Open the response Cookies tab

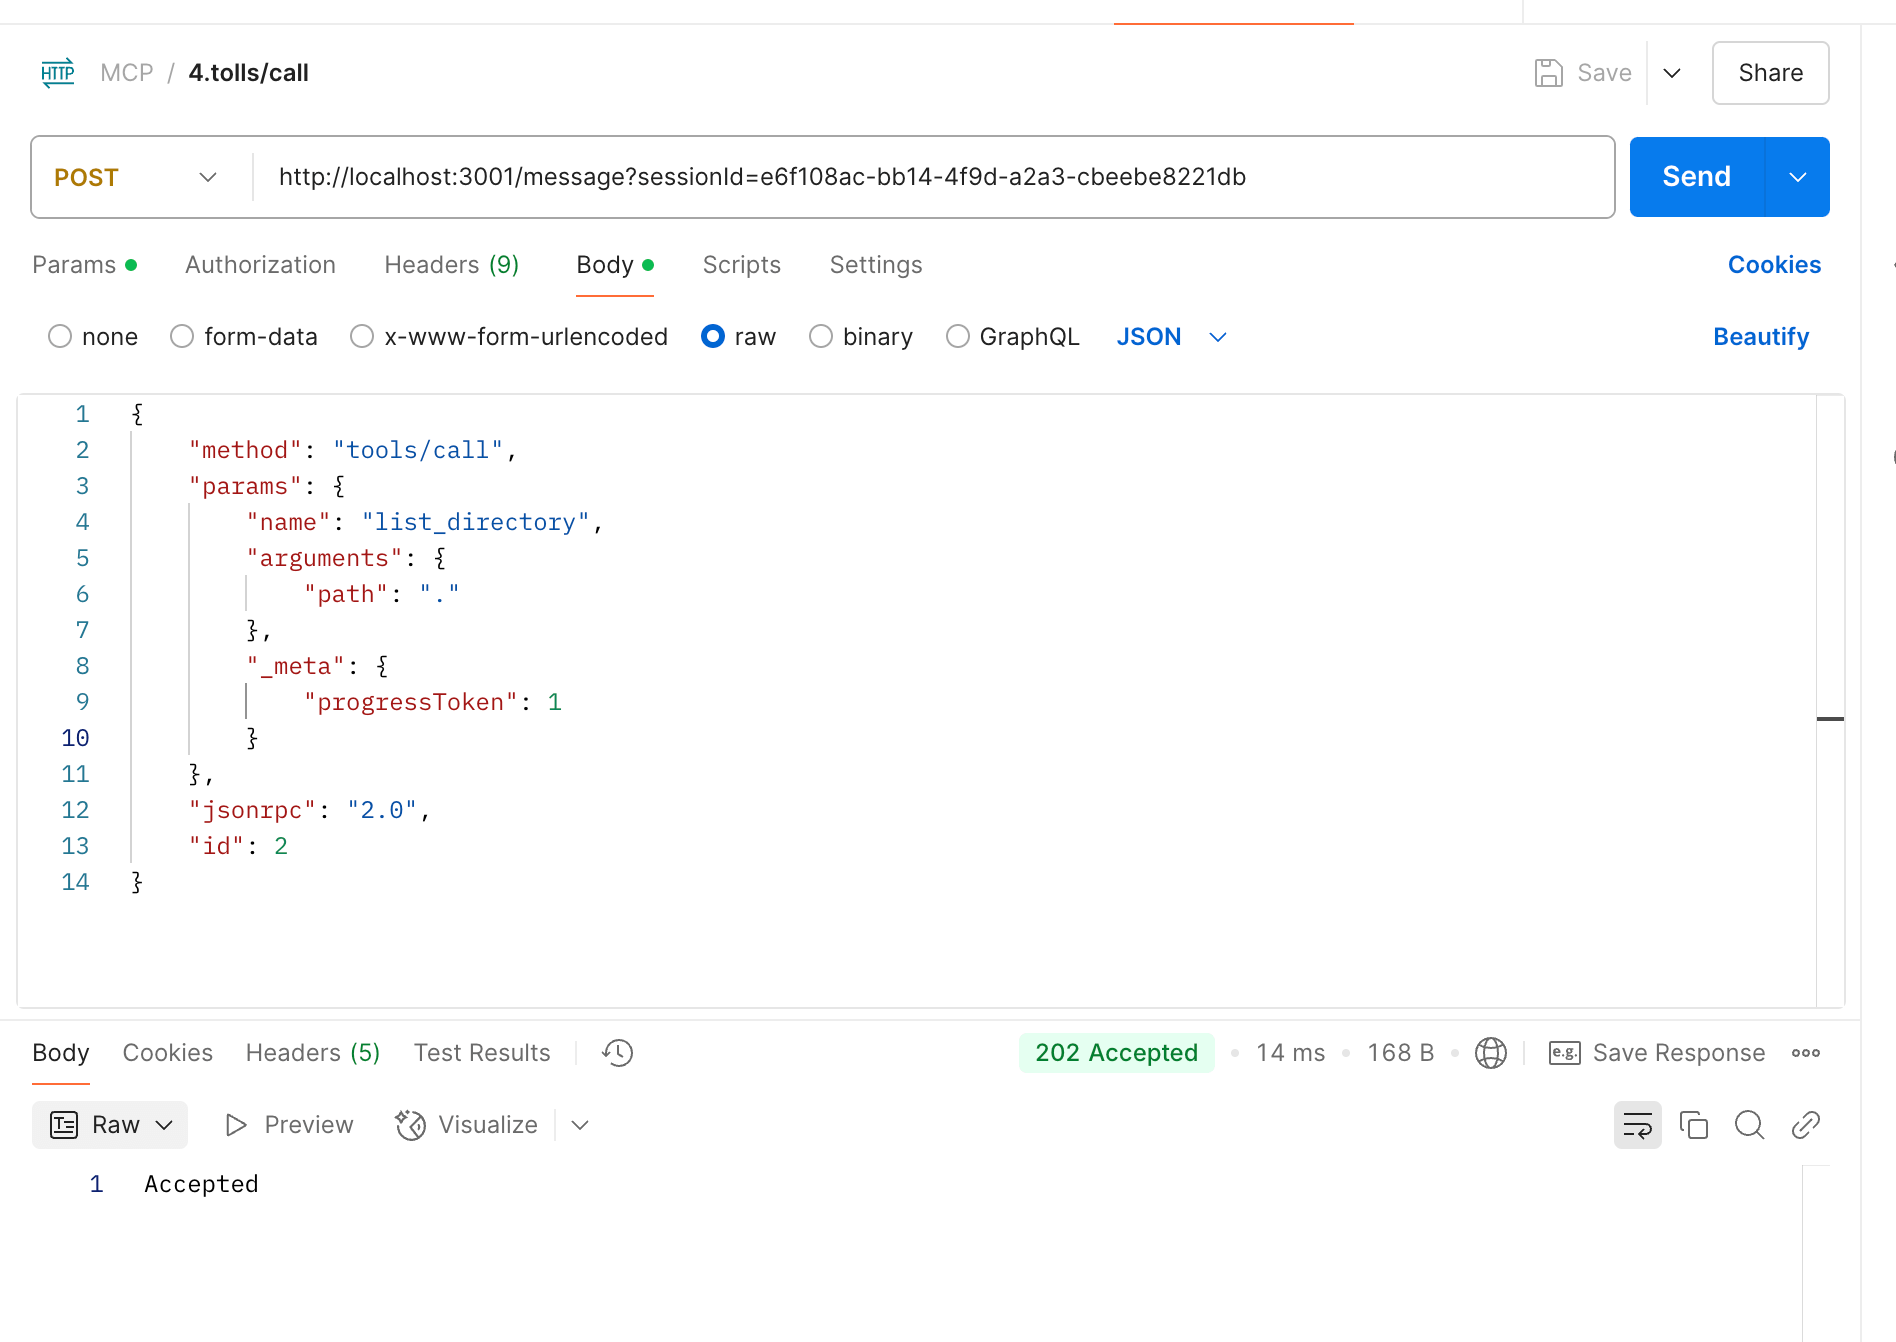click(x=168, y=1053)
